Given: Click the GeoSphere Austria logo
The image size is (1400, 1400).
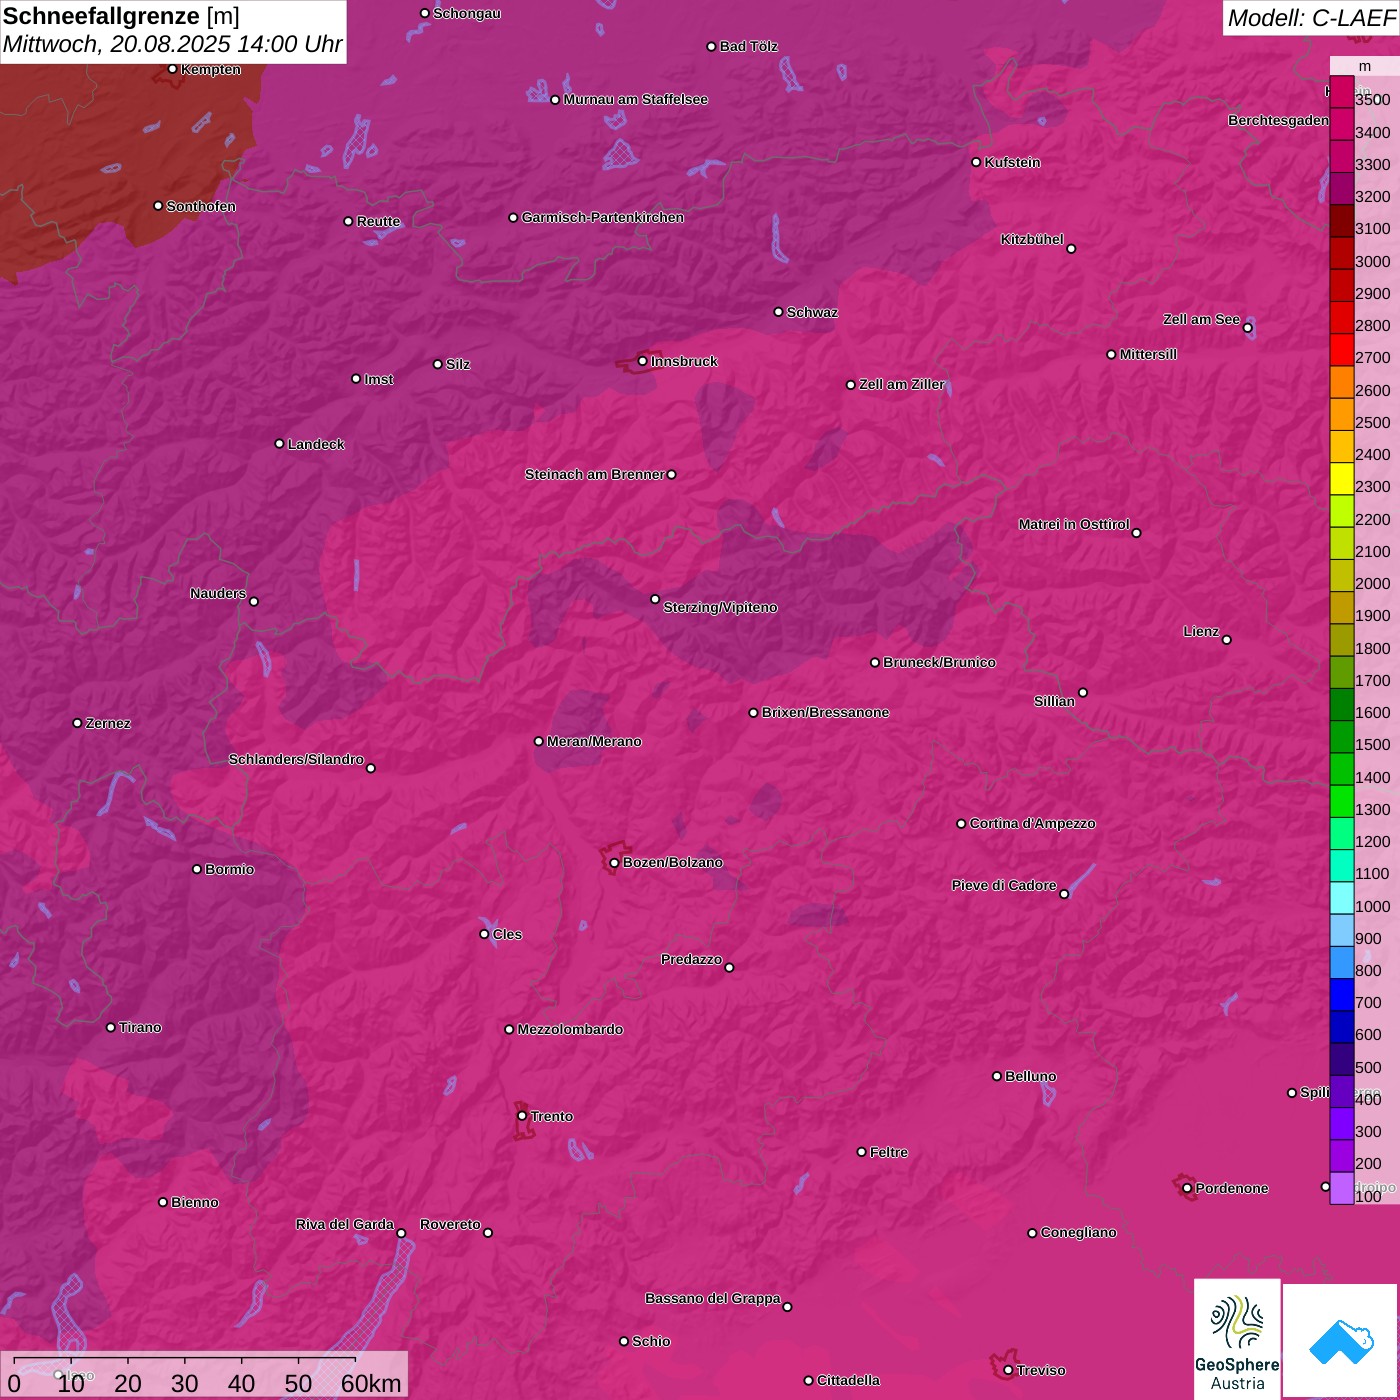Looking at the screenshot, I should pos(1237,1338).
